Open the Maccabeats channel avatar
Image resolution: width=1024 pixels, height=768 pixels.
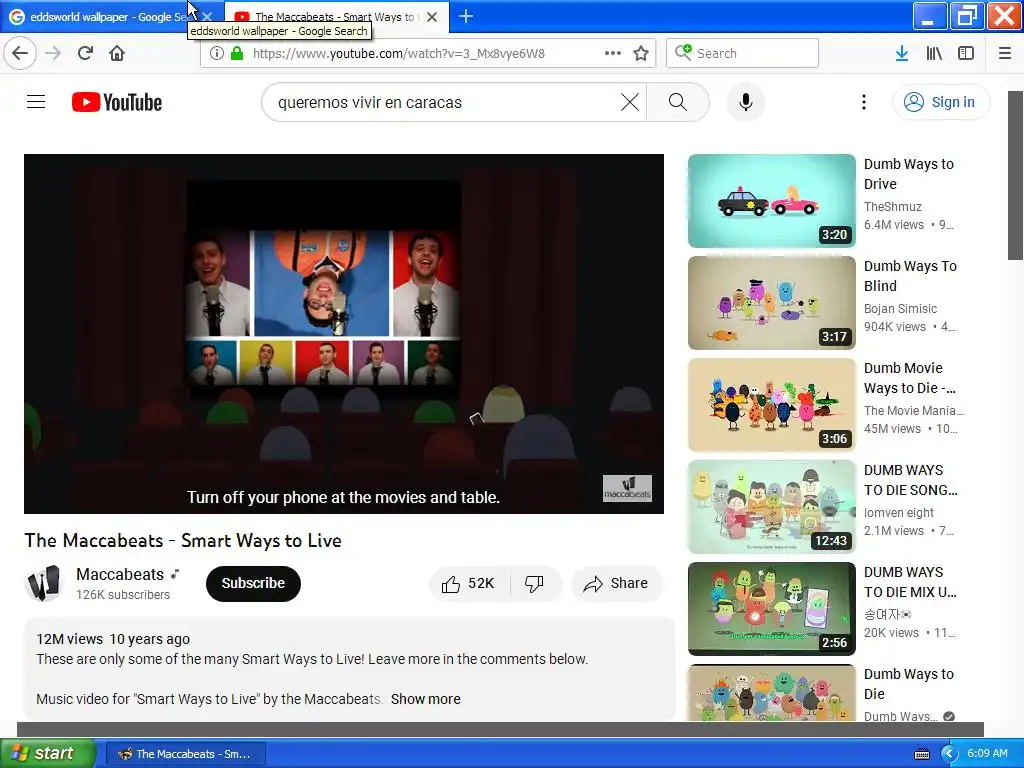44,583
